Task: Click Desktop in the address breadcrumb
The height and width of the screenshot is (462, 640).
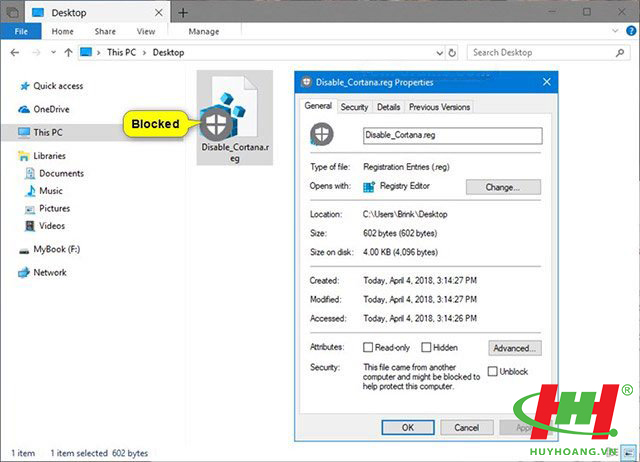Action: [168, 53]
